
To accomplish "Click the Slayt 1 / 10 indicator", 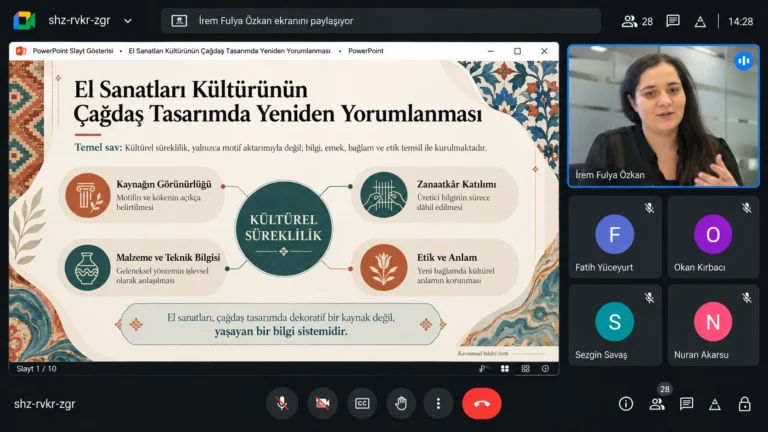I will [36, 369].
